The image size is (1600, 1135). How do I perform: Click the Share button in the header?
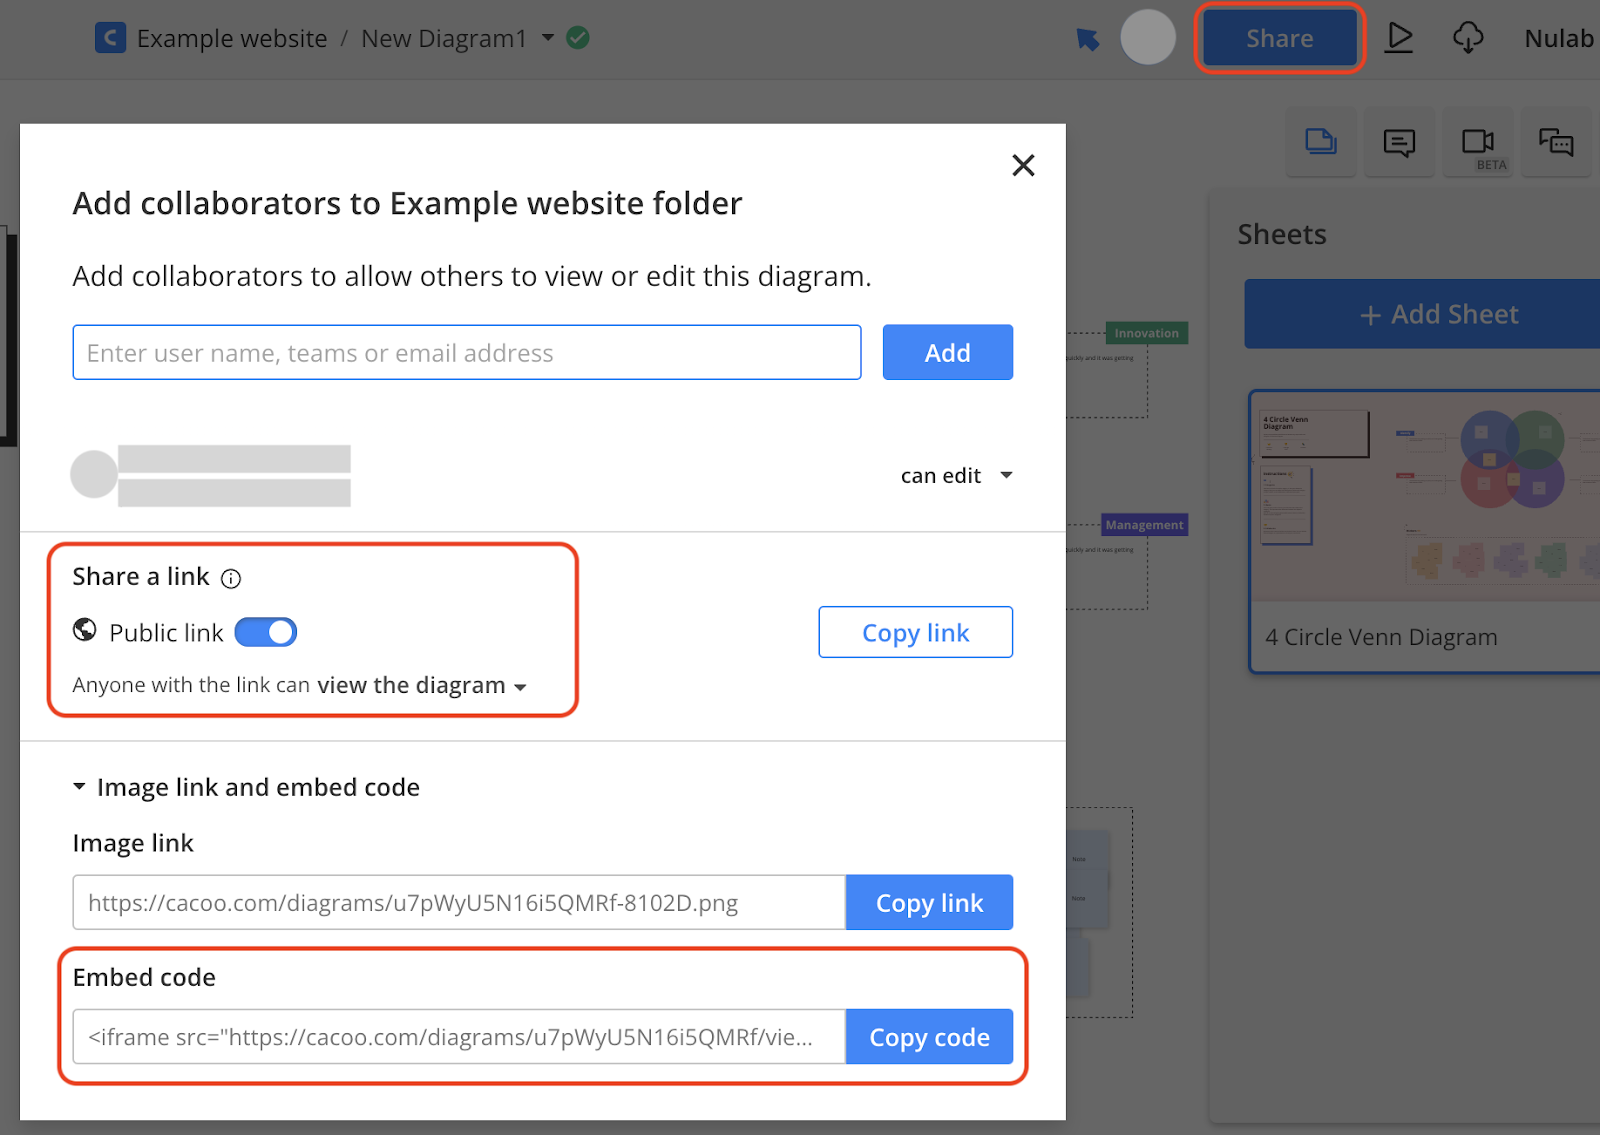point(1279,38)
